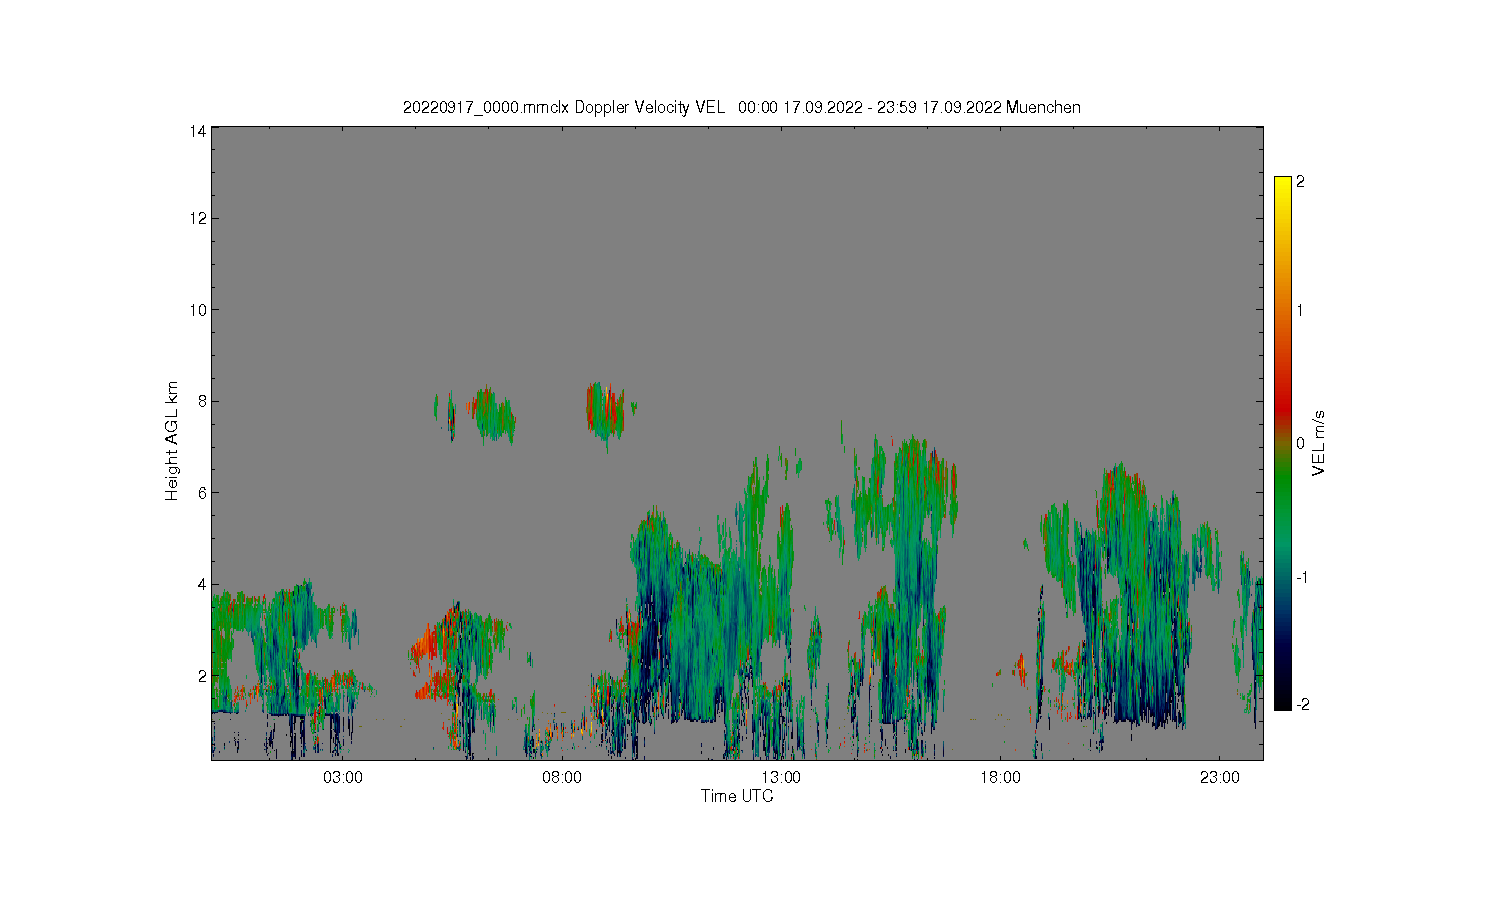
Task: Click the colorbar tick label -1
Action: [x=1302, y=578]
